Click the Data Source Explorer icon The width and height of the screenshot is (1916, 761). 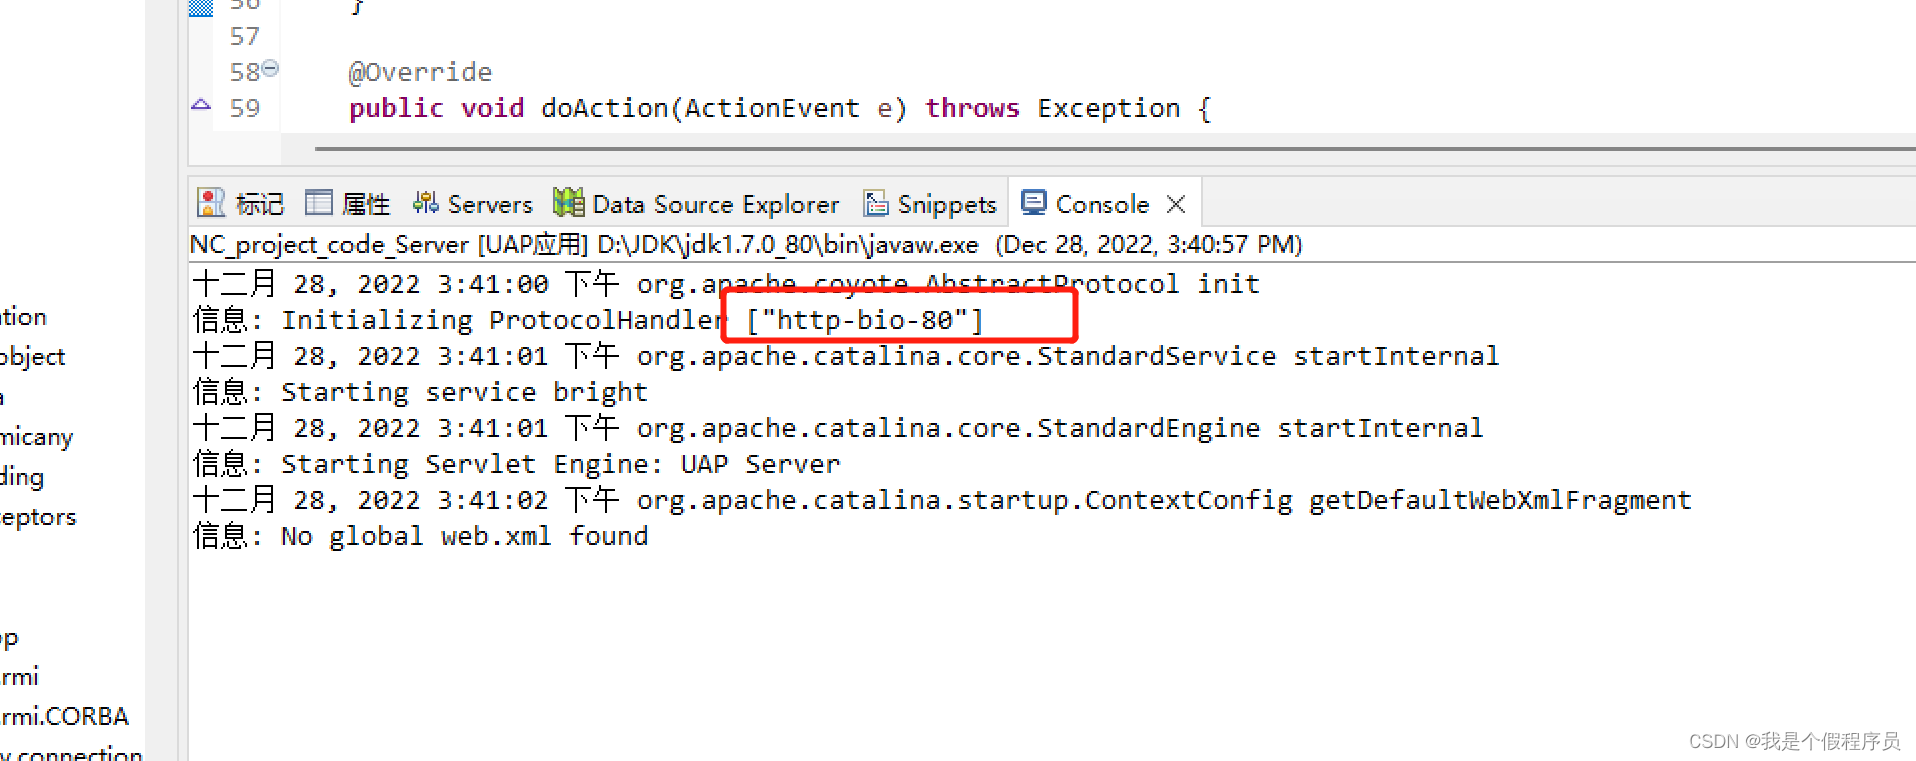tap(569, 202)
